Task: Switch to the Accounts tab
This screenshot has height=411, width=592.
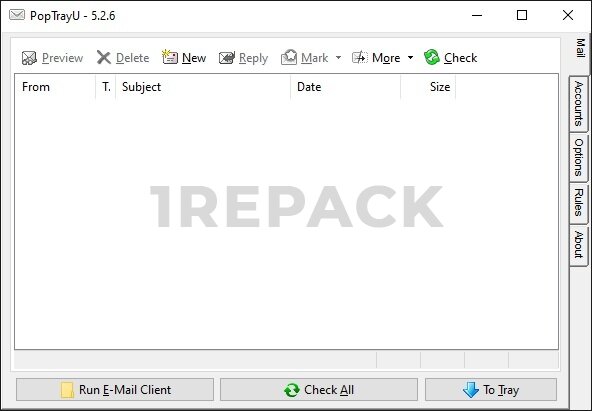Action: 578,103
